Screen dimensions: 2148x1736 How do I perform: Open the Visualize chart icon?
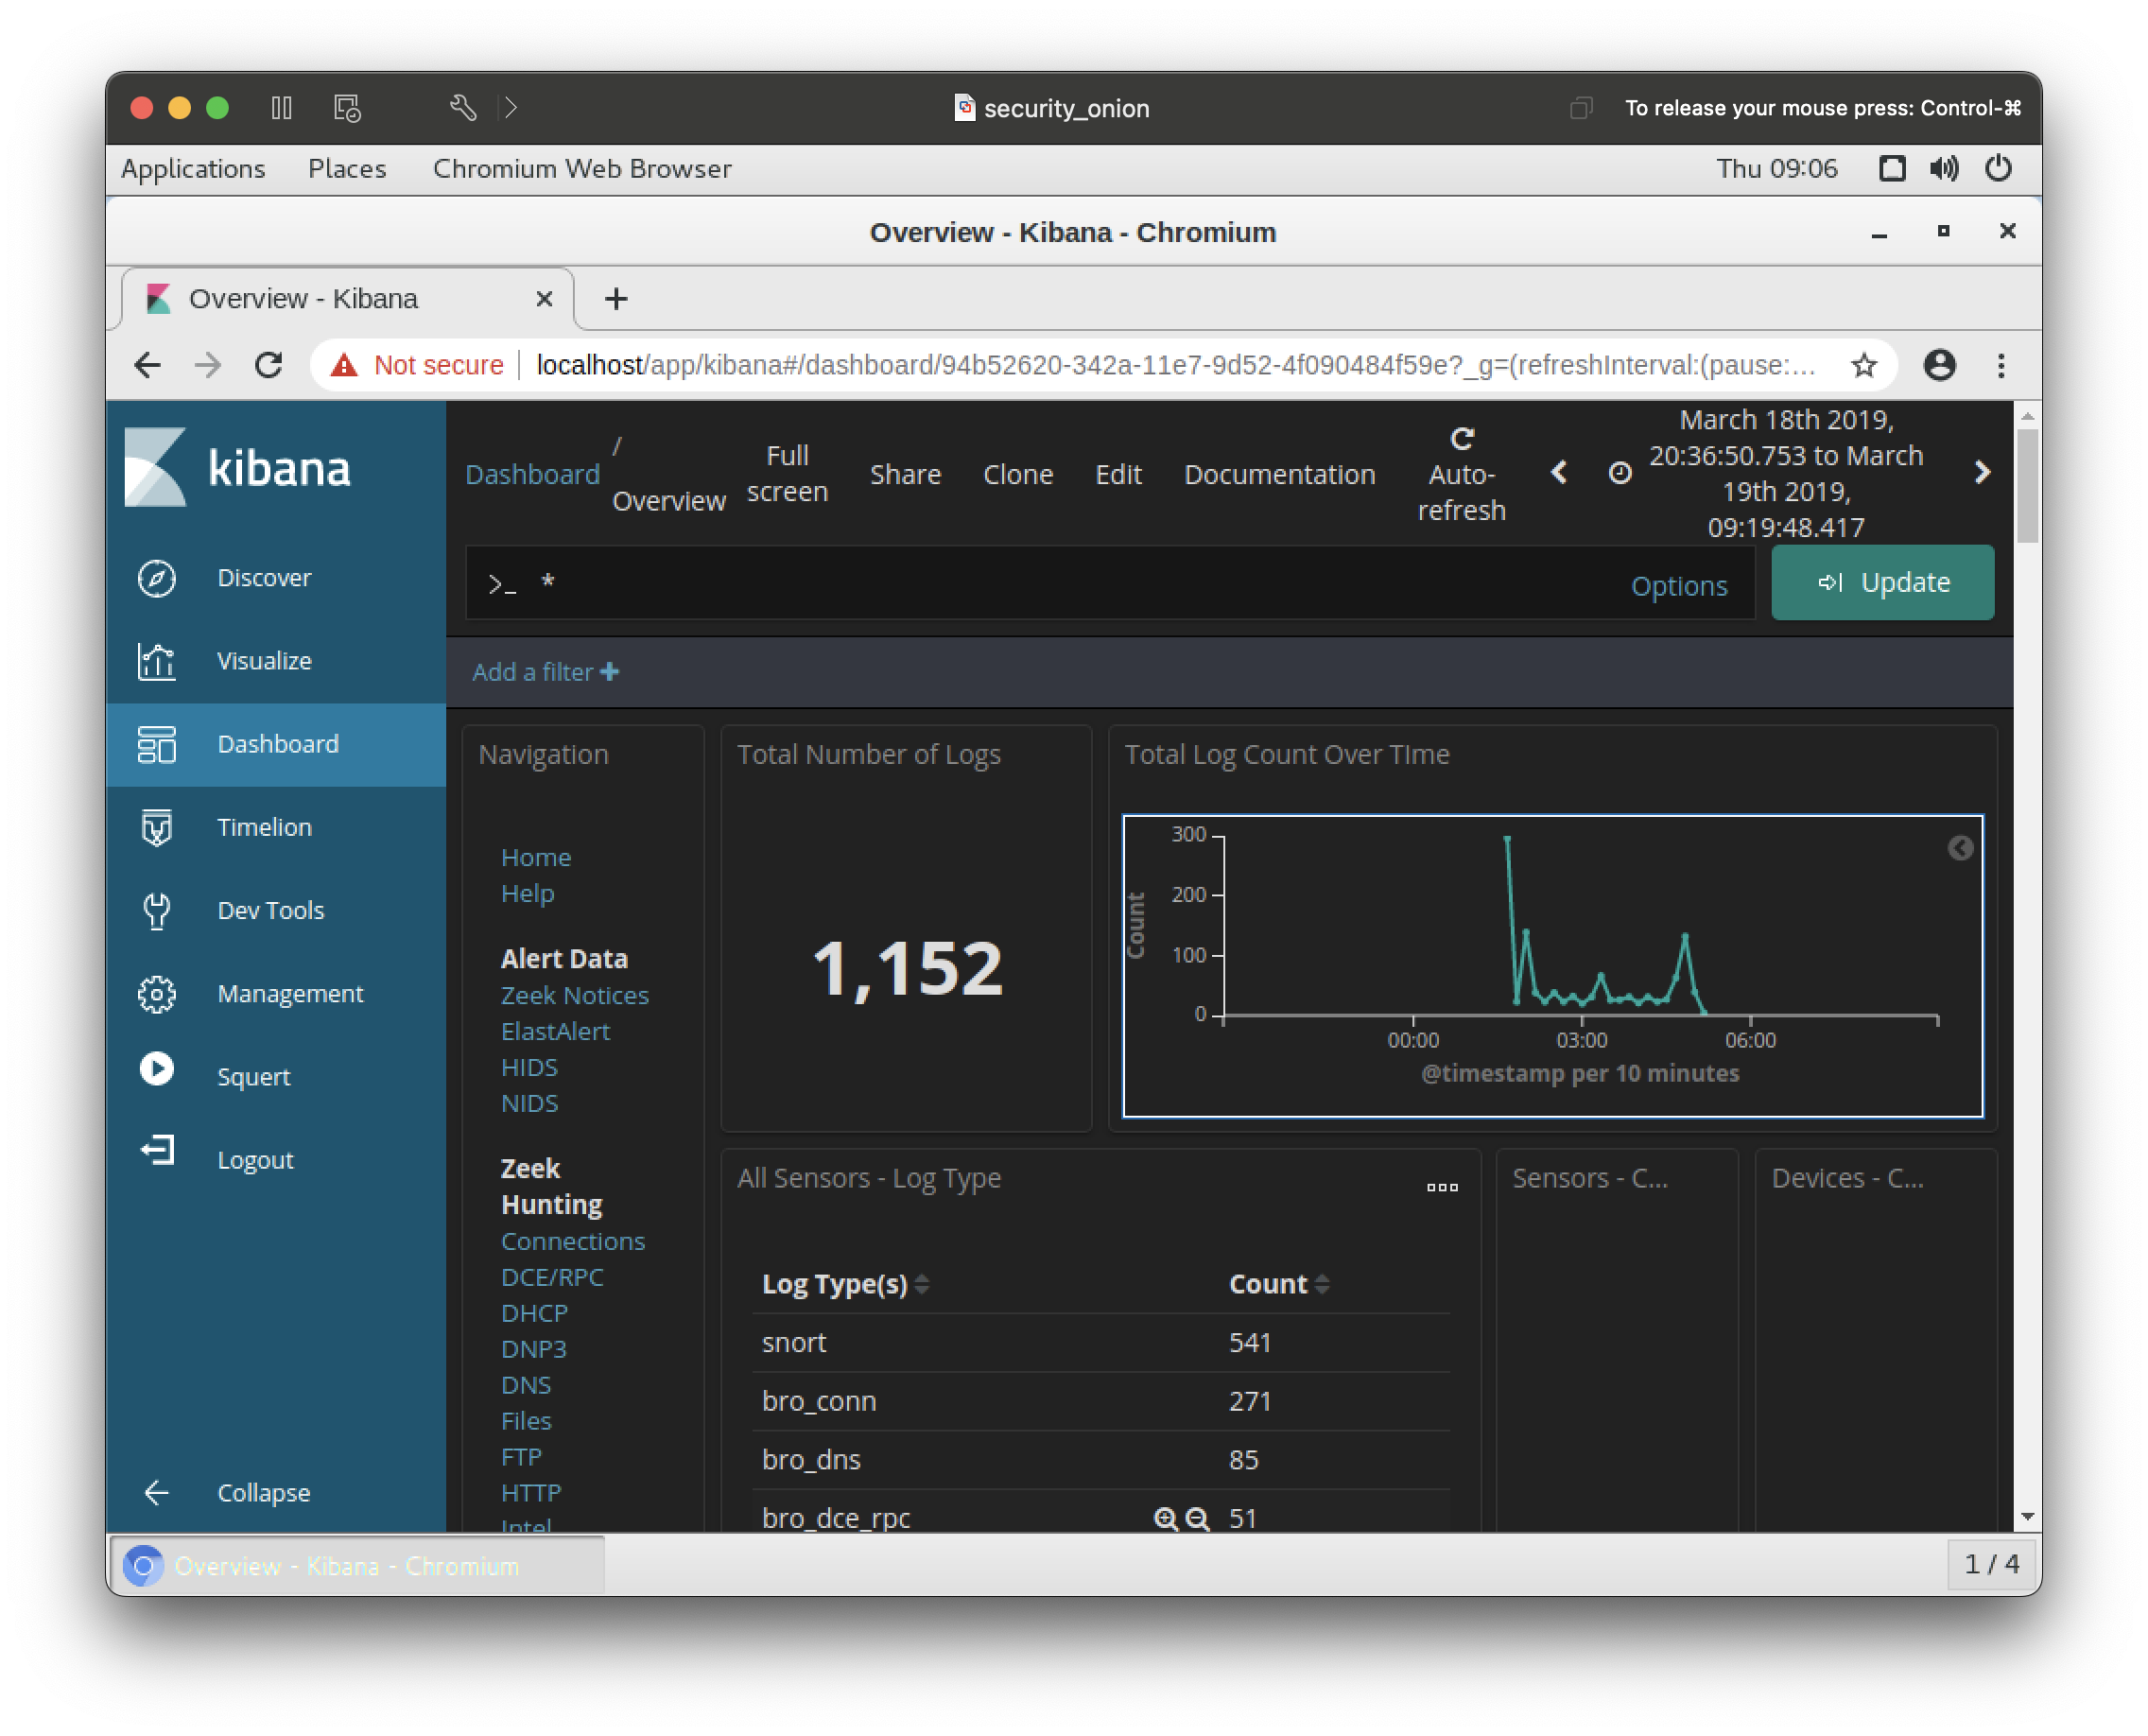pos(157,661)
